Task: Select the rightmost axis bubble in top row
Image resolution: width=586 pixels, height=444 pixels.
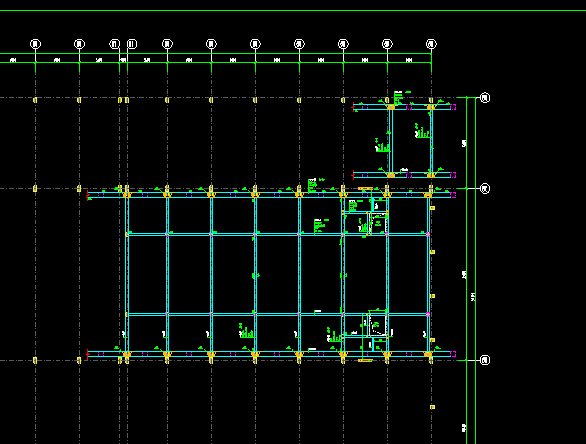Action: pyautogui.click(x=431, y=44)
